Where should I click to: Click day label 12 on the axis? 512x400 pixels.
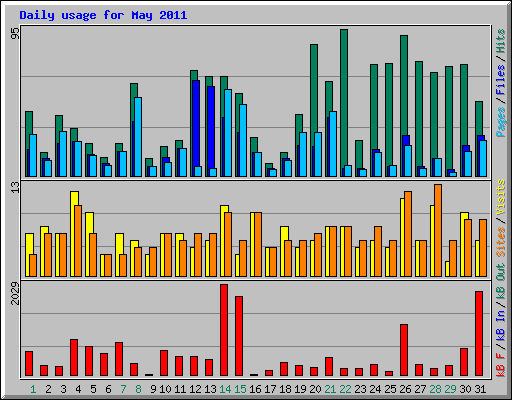pos(195,389)
